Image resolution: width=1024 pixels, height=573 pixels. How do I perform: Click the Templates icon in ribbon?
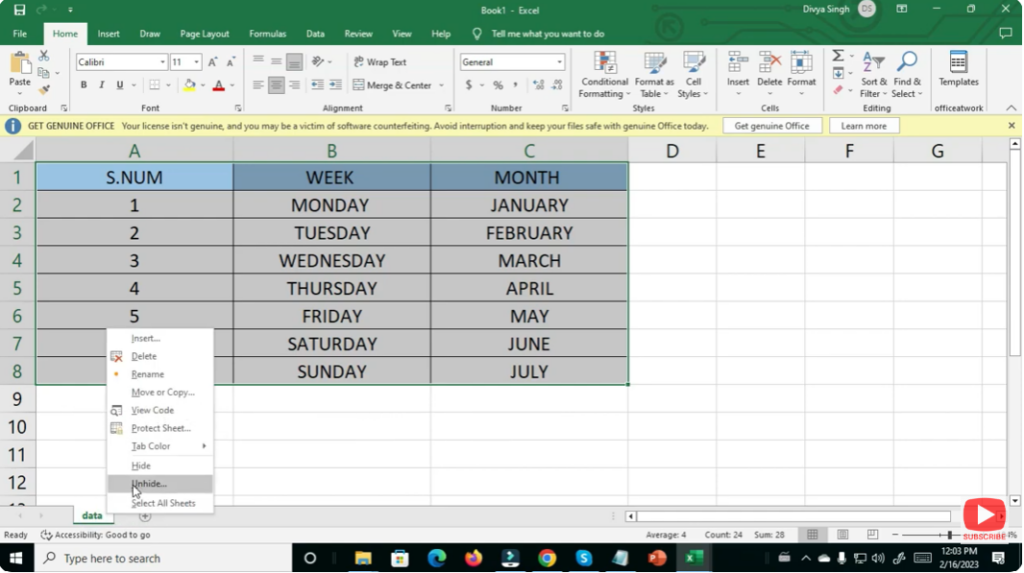(958, 62)
